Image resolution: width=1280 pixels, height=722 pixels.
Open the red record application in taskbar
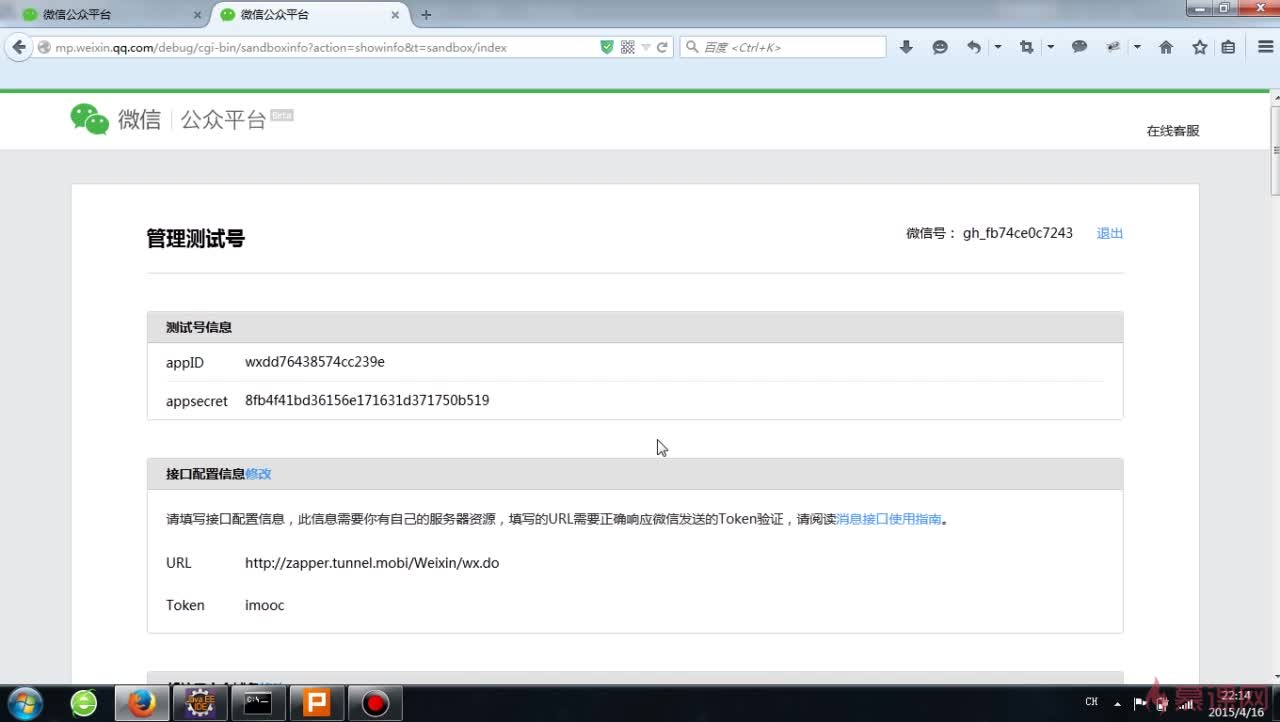[x=375, y=703]
